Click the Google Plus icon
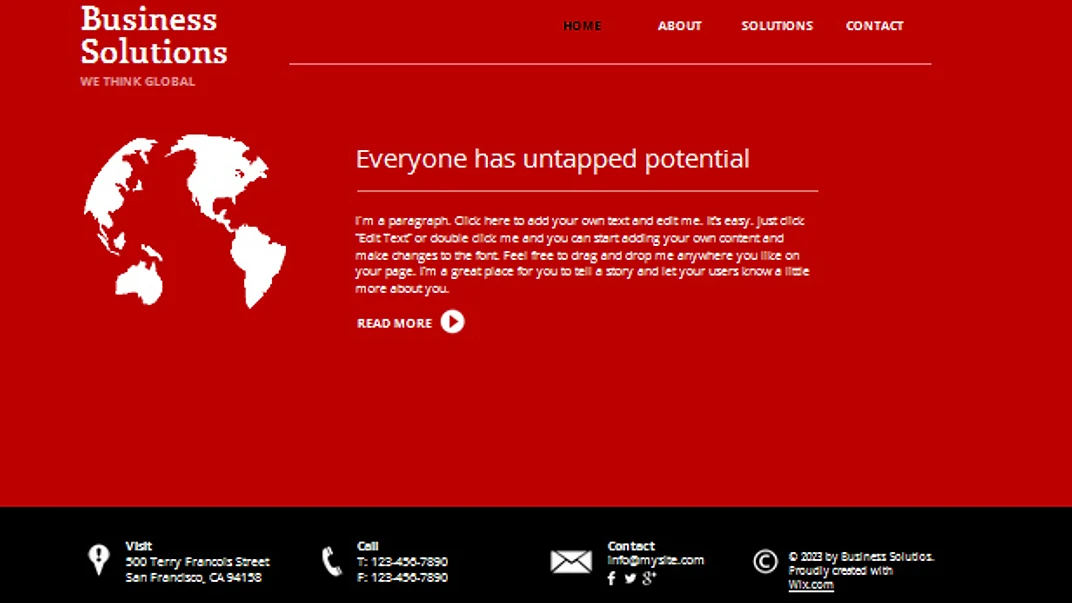This screenshot has height=603, width=1072. (x=649, y=578)
